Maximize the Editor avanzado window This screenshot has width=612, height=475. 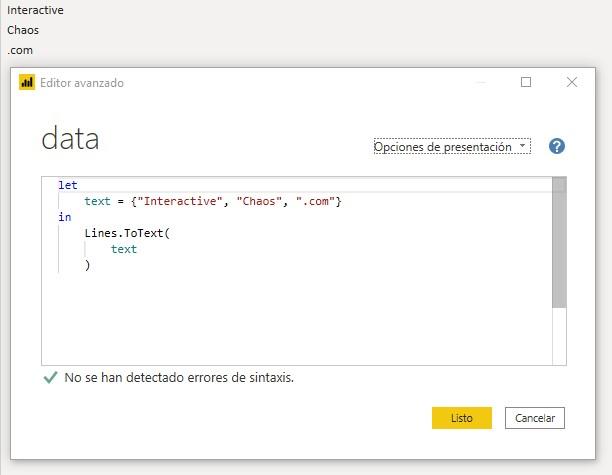pos(526,83)
